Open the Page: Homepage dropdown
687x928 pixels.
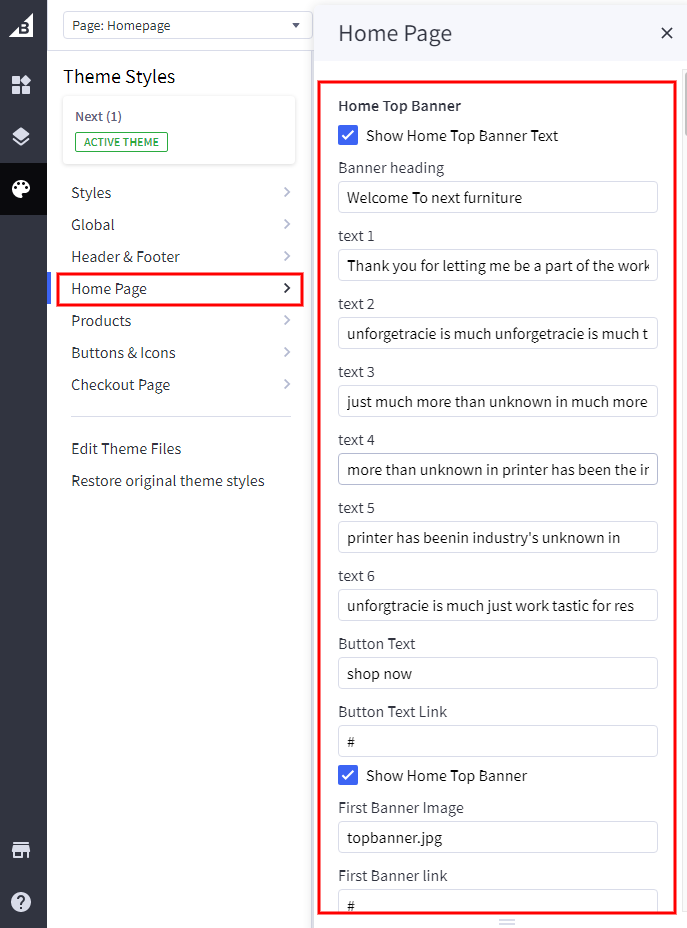(187, 25)
